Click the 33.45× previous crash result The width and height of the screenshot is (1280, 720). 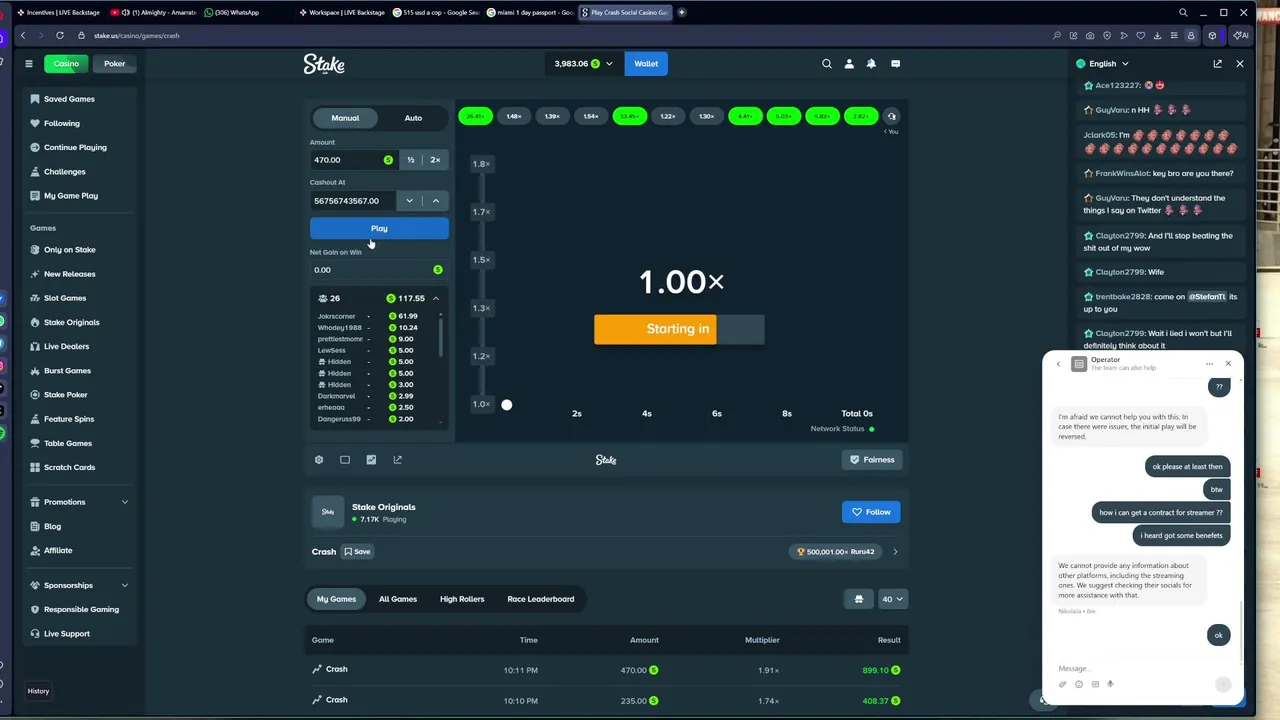(x=629, y=116)
